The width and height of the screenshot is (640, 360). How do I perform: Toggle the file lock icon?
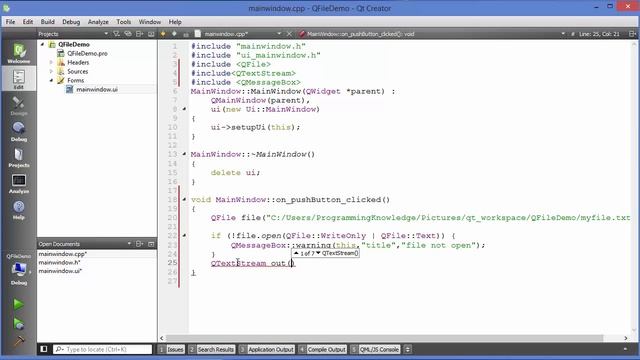(186, 34)
